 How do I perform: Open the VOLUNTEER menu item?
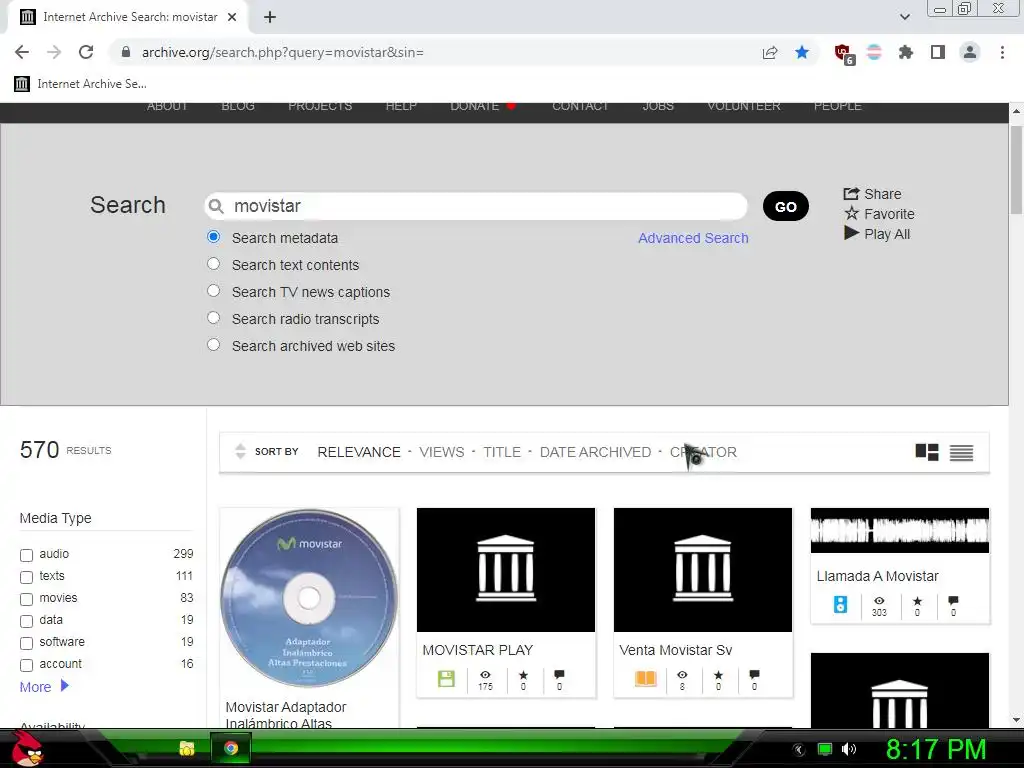click(x=744, y=106)
